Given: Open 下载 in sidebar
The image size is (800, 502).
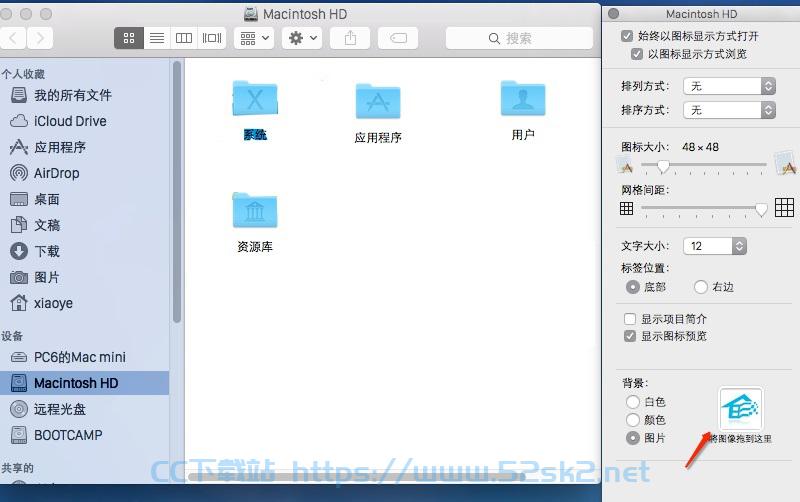Looking at the screenshot, I should 84,251.
